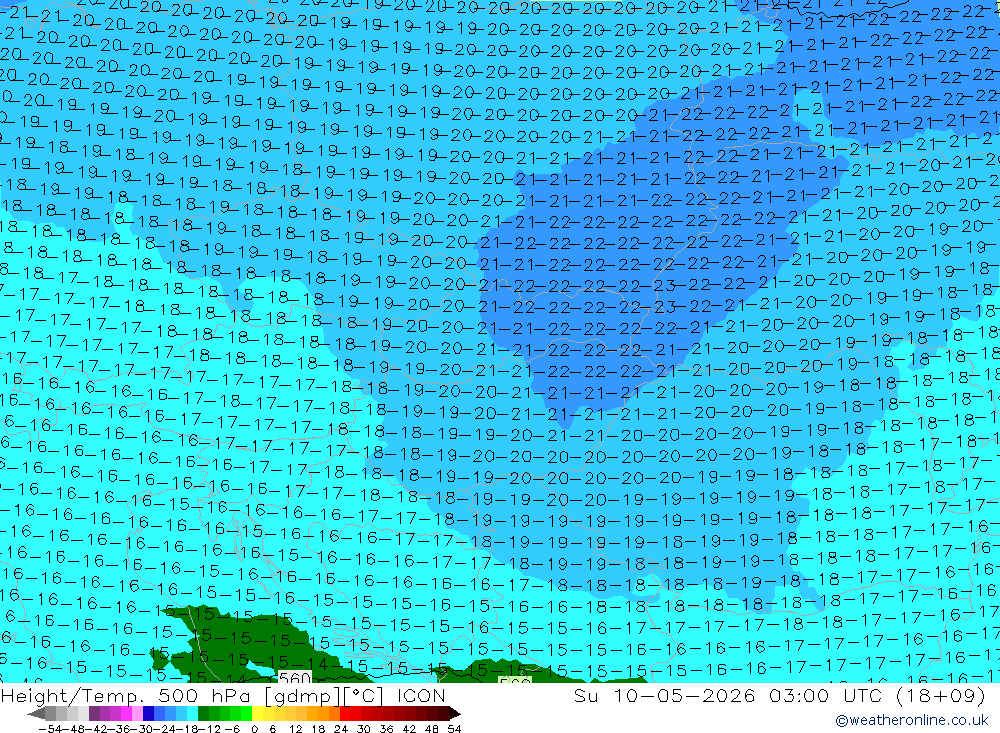Select the 'ICON' model name
Screen dimensions: 1000x733
pos(421,695)
